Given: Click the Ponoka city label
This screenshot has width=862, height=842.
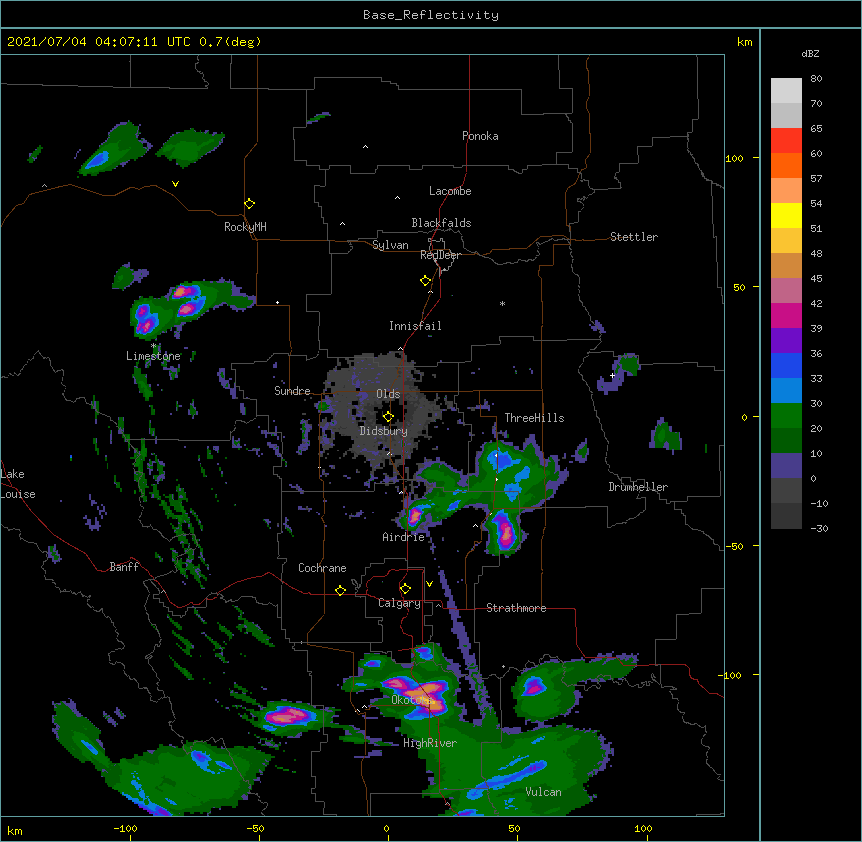Looking at the screenshot, I should coord(480,136).
